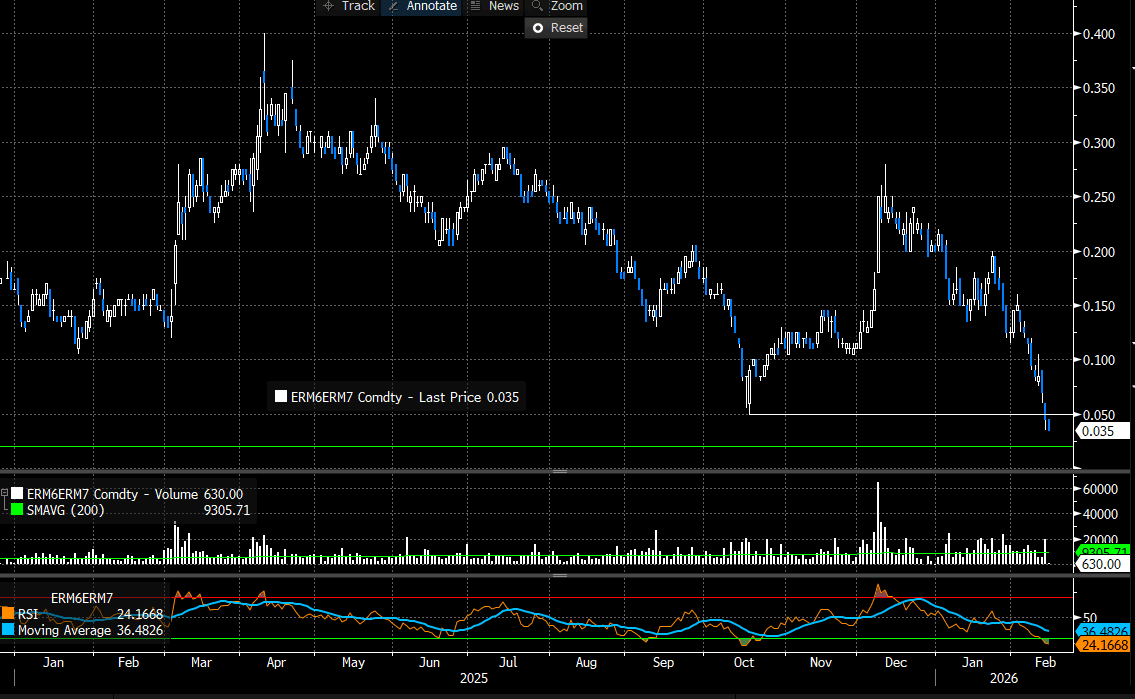Viewport: 1135px width, 699px height.
Task: Click the News list icon
Action: [476, 6]
